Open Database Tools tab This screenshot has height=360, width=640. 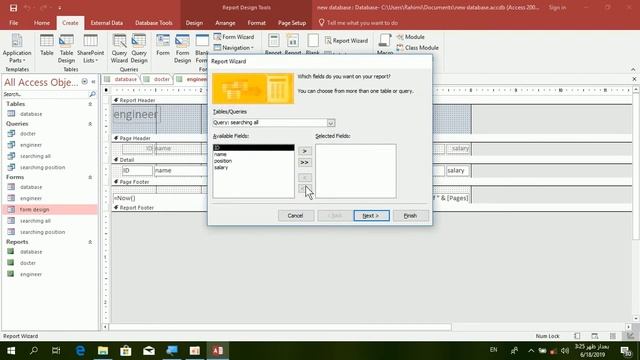click(x=154, y=23)
